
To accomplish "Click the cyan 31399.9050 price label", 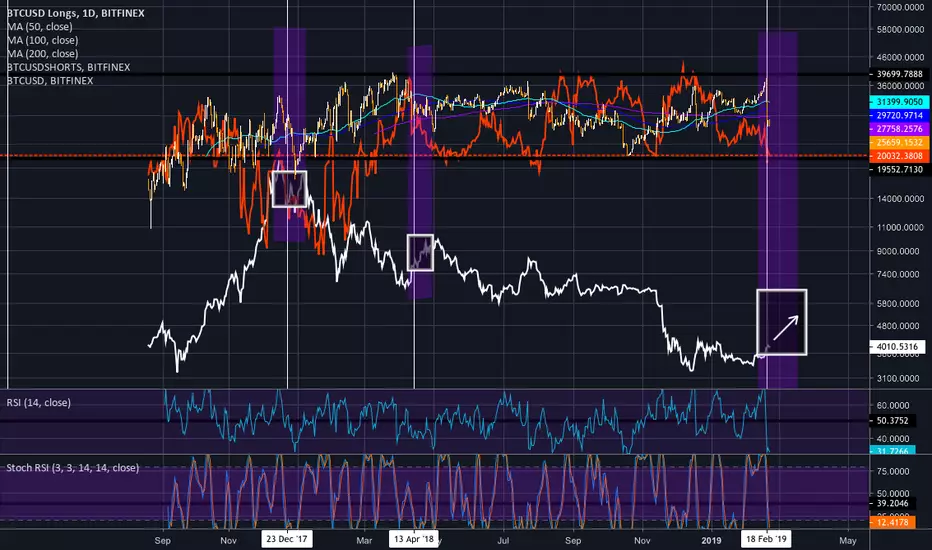I will [x=899, y=102].
